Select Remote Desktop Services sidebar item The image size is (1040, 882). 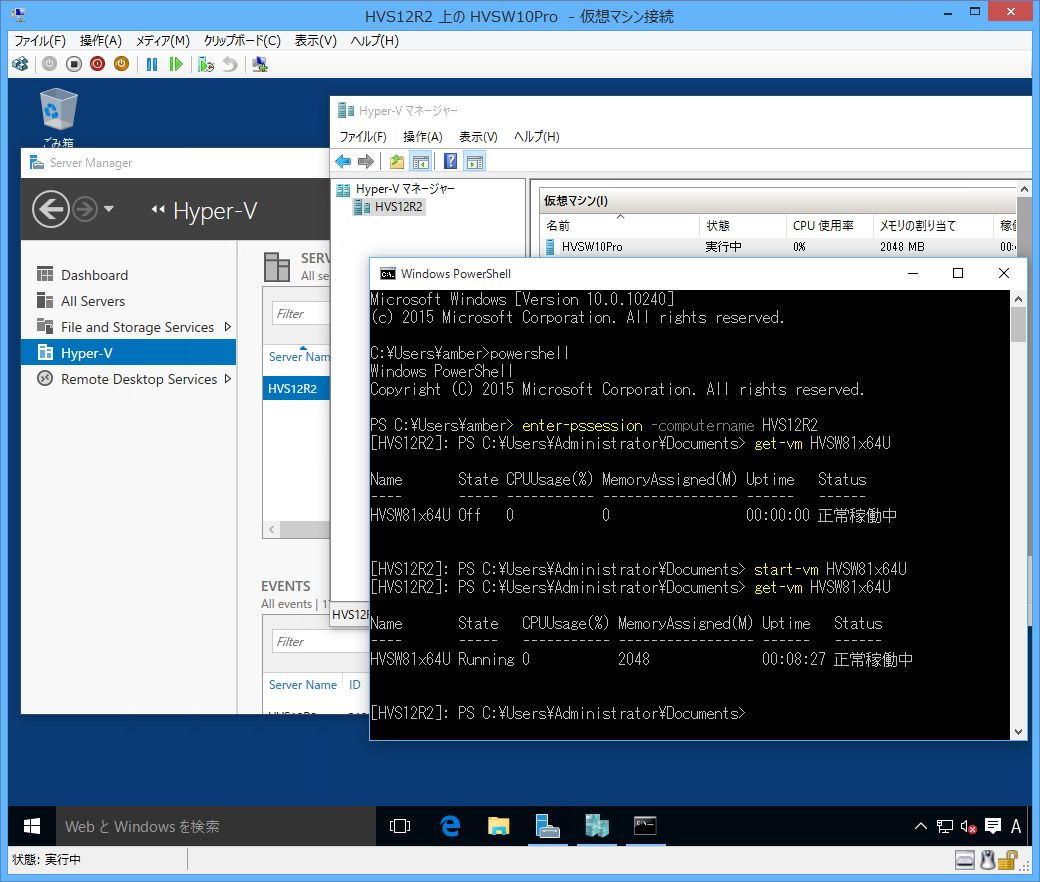(128, 379)
